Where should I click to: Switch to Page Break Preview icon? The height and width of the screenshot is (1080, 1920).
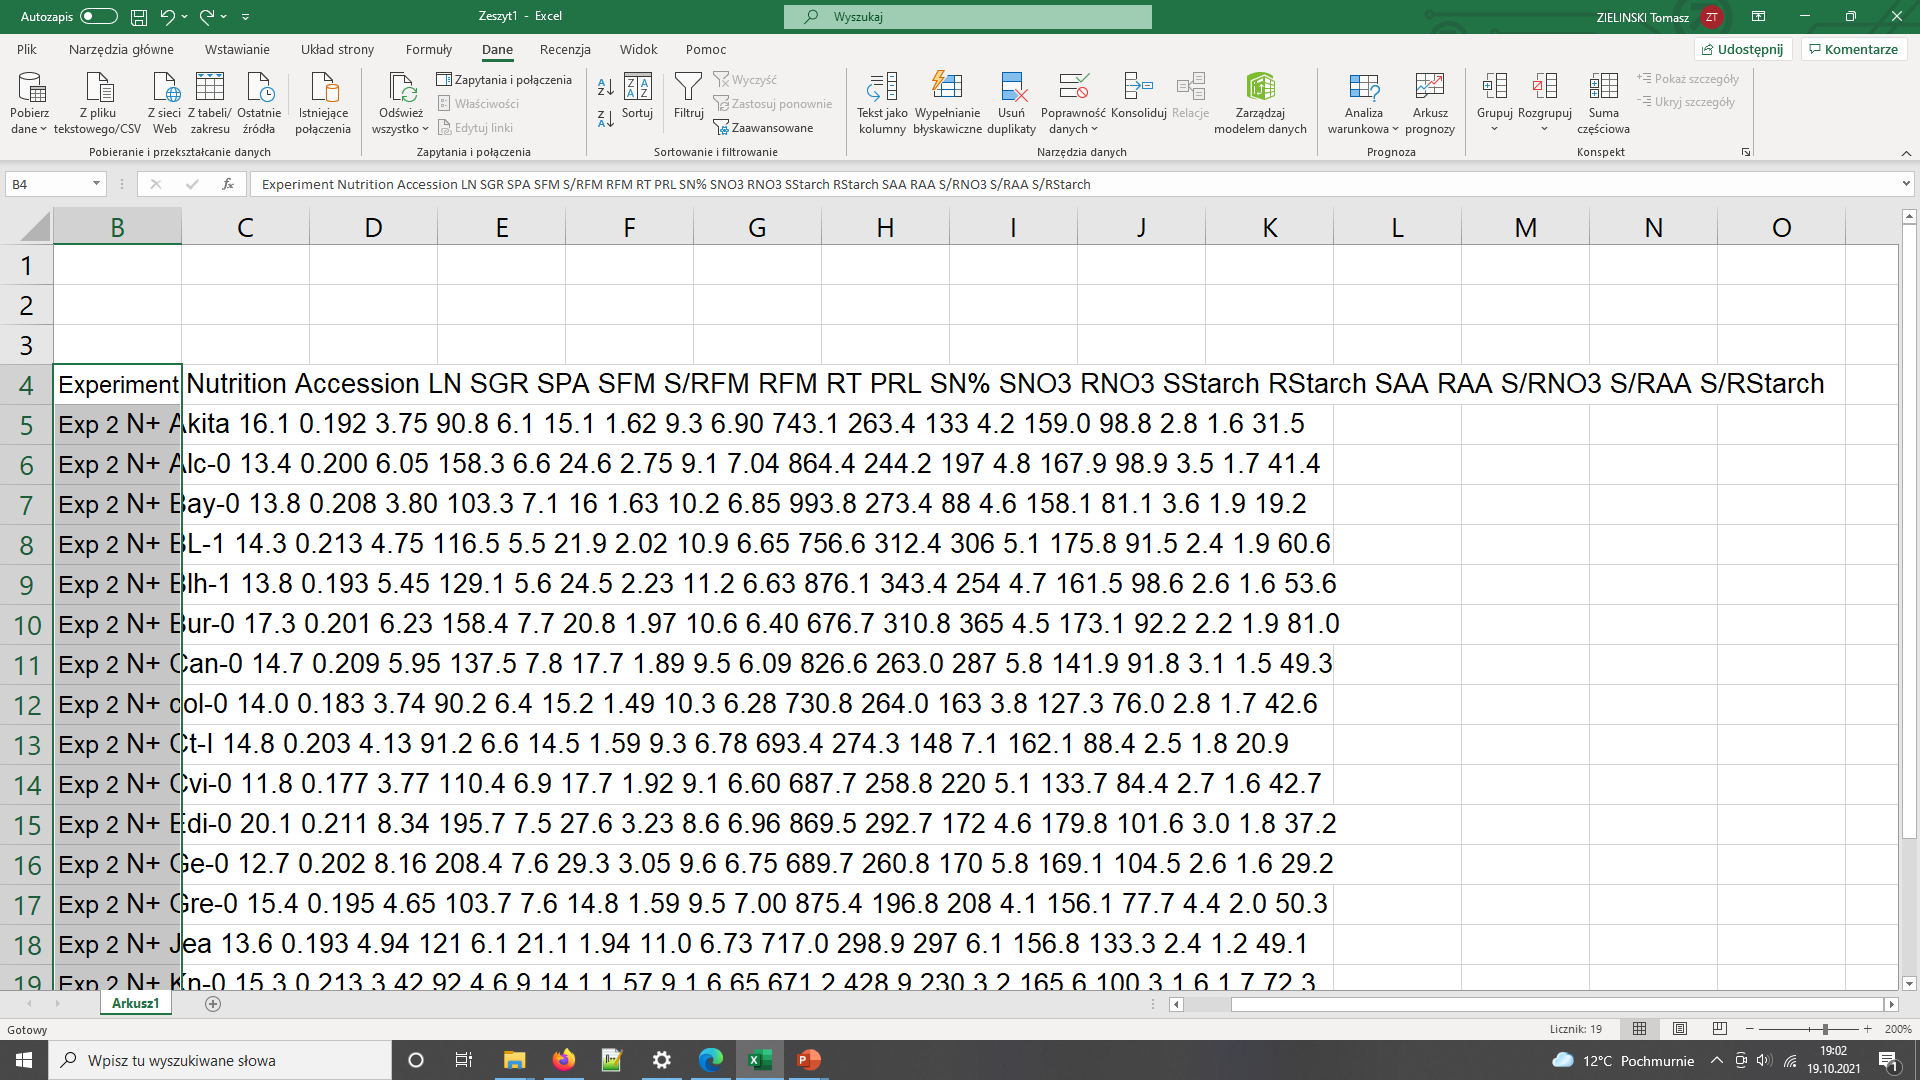1720,1029
